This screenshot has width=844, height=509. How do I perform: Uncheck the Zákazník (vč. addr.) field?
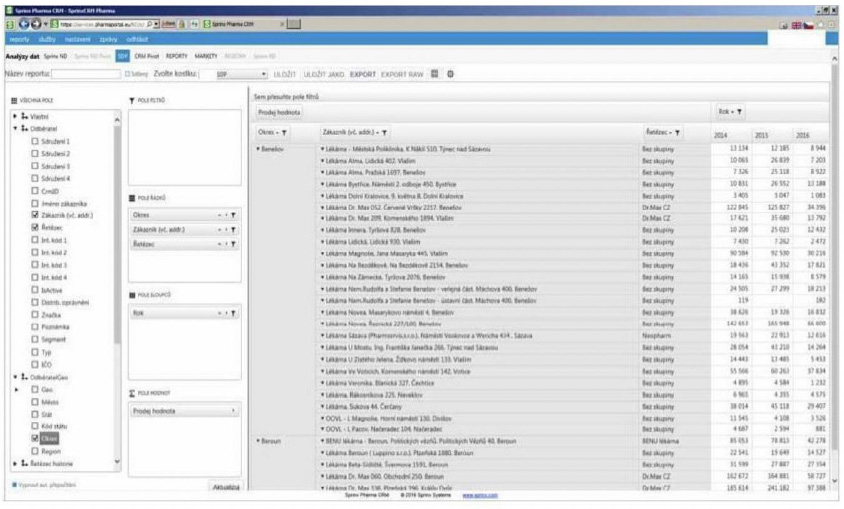click(x=36, y=215)
